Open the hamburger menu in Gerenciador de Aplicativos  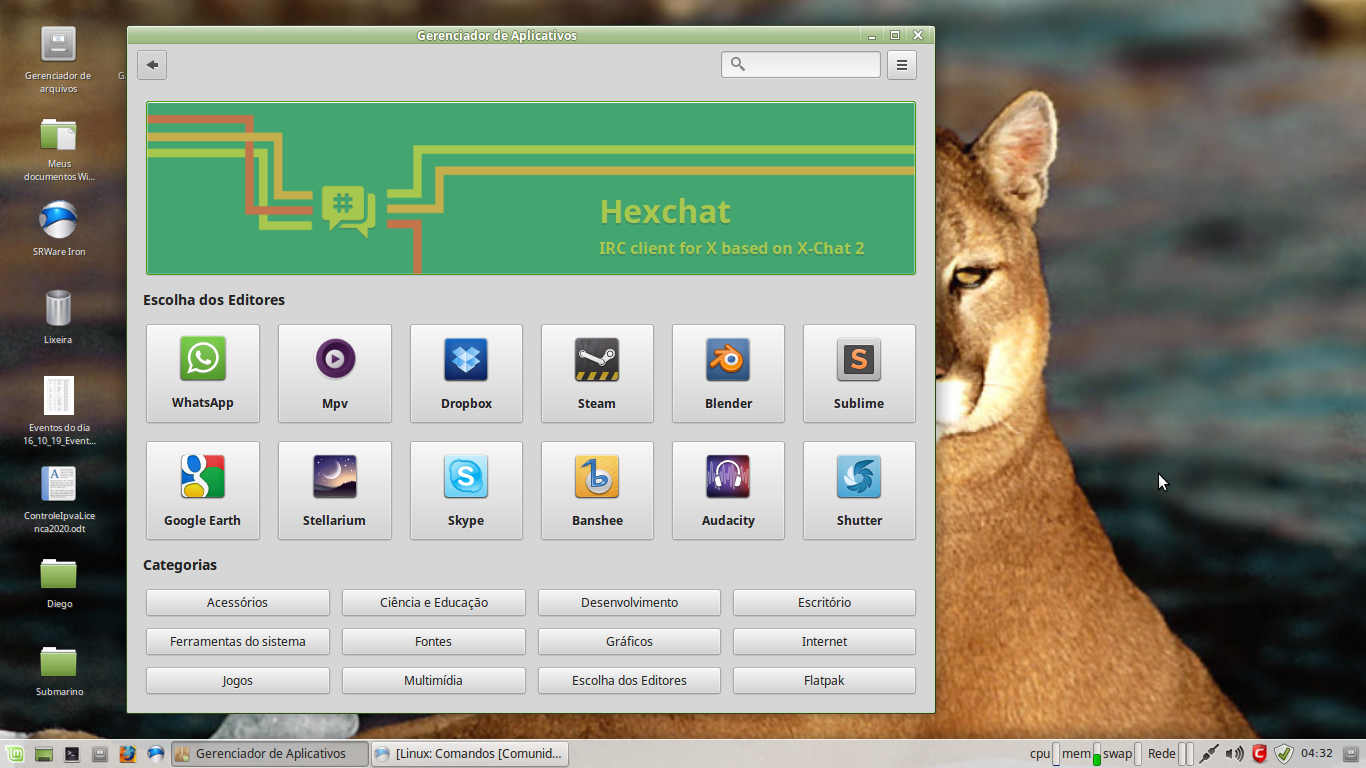coord(902,65)
